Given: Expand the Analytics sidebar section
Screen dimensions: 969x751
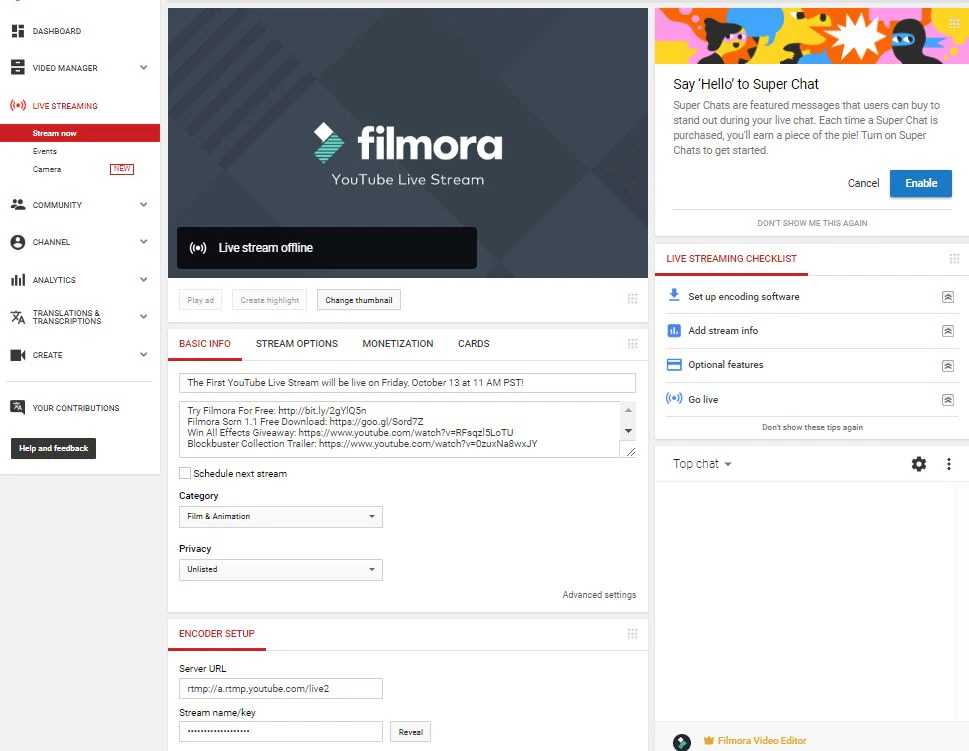Looking at the screenshot, I should click(143, 279).
